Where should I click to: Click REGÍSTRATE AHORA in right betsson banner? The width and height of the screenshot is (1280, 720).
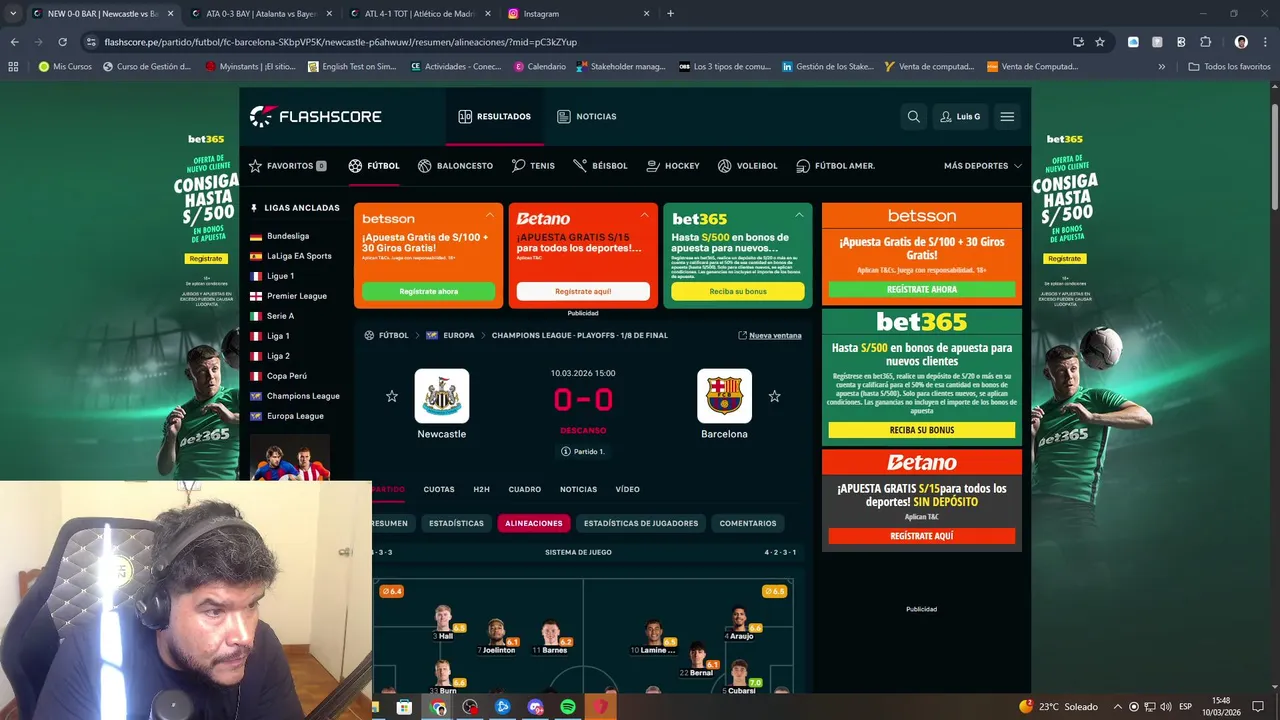pyautogui.click(x=922, y=289)
